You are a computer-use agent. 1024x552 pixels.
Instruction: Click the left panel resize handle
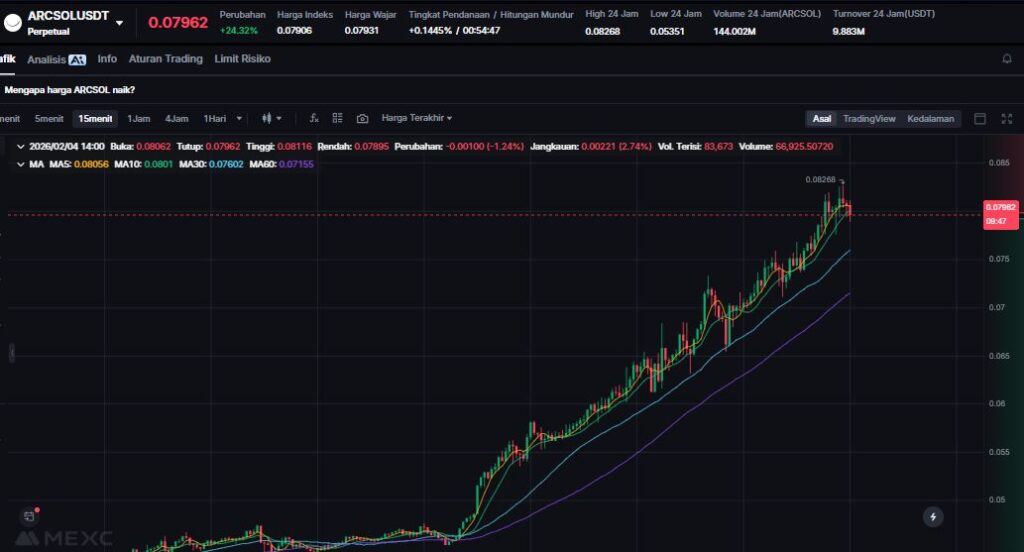click(11, 352)
